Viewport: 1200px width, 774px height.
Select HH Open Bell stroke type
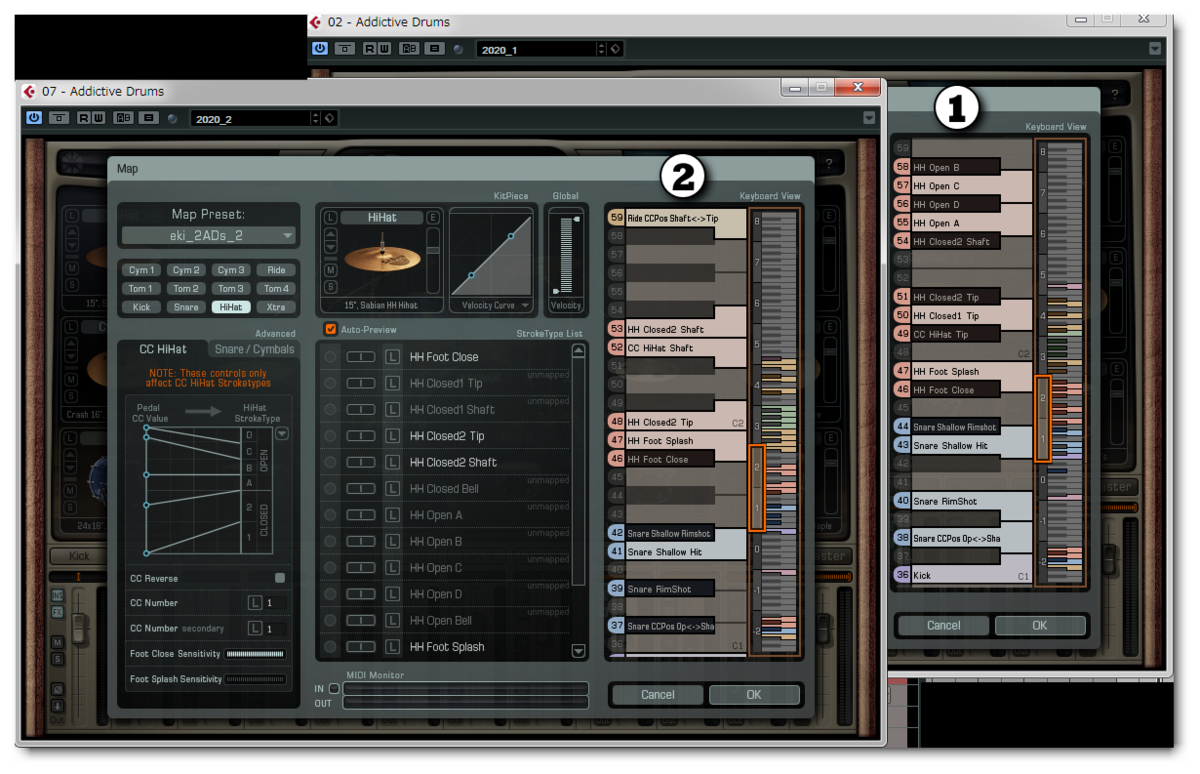tap(441, 621)
